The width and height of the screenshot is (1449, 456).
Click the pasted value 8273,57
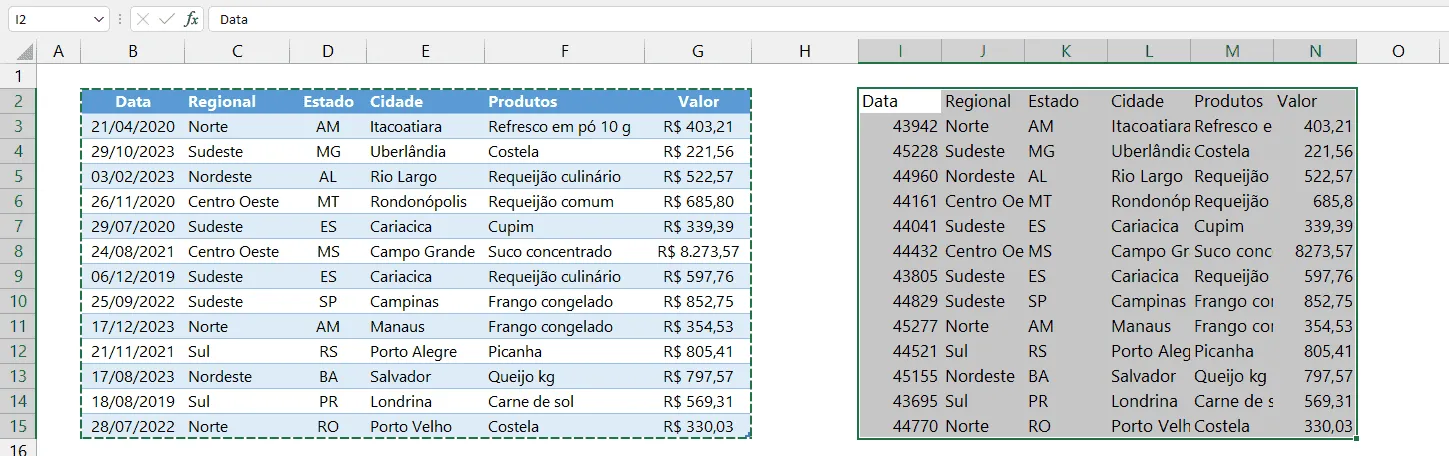[x=1315, y=251]
